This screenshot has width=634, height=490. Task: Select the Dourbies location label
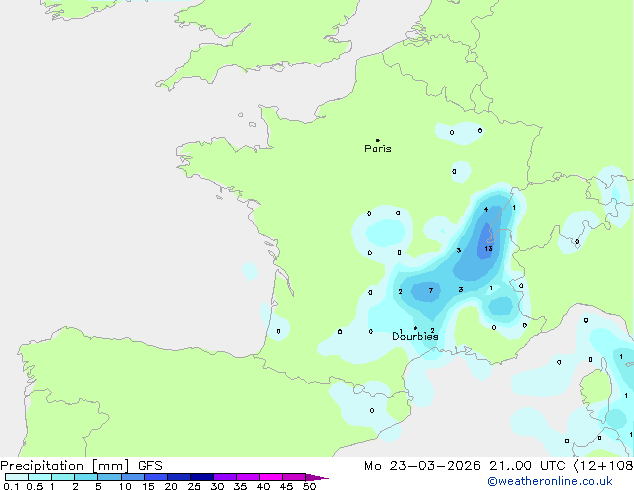415,336
